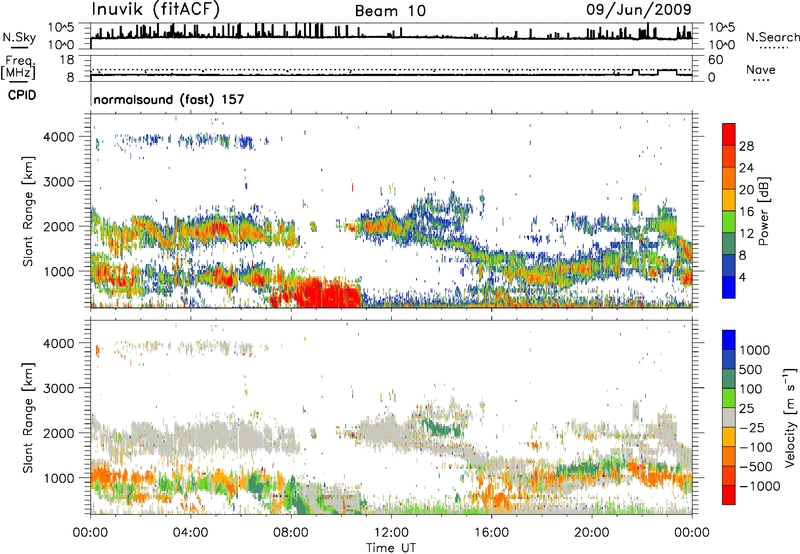Click the '12:00' time tick label
Viewport: 800px width, 554px height.
[391, 533]
